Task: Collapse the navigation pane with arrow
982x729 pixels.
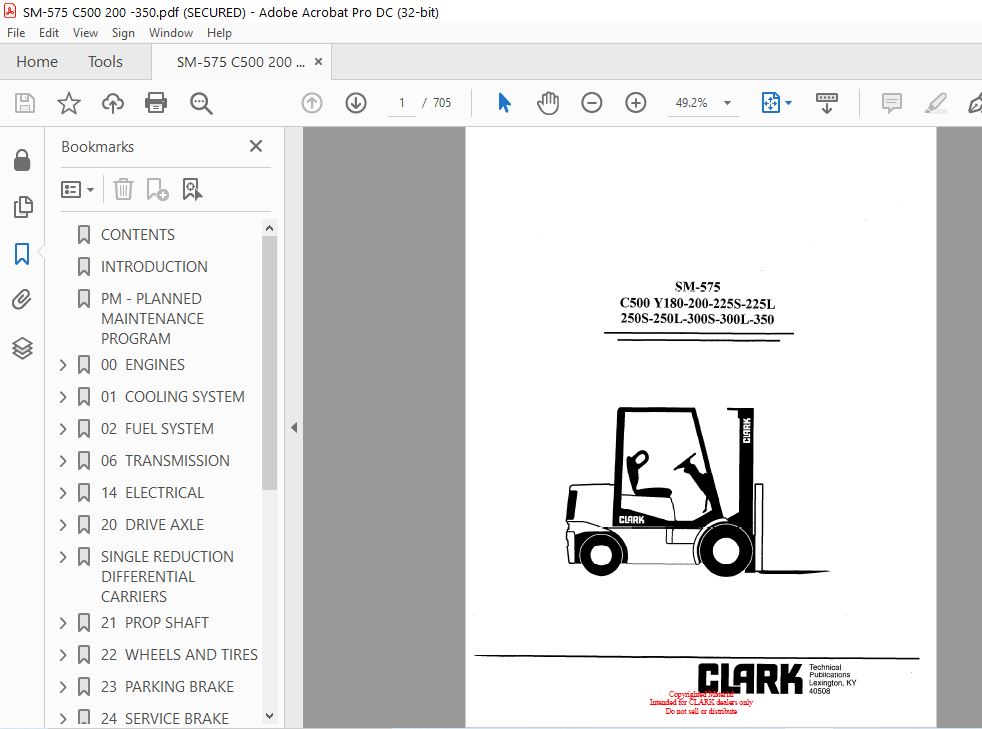Action: click(x=294, y=428)
